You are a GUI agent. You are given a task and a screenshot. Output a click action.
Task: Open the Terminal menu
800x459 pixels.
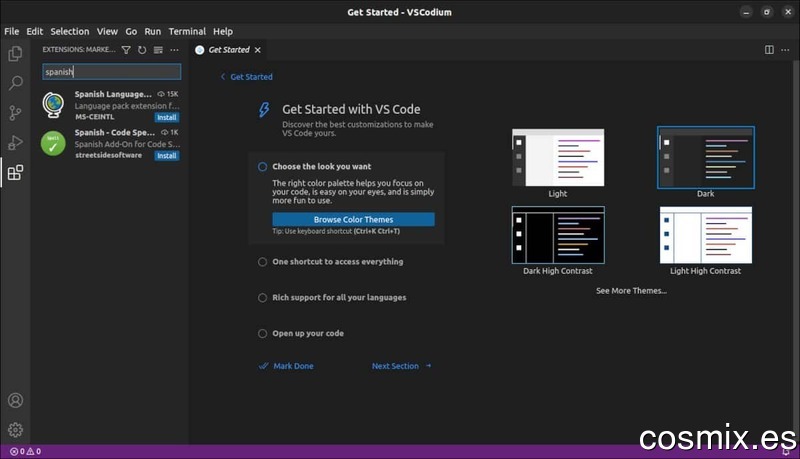click(187, 31)
